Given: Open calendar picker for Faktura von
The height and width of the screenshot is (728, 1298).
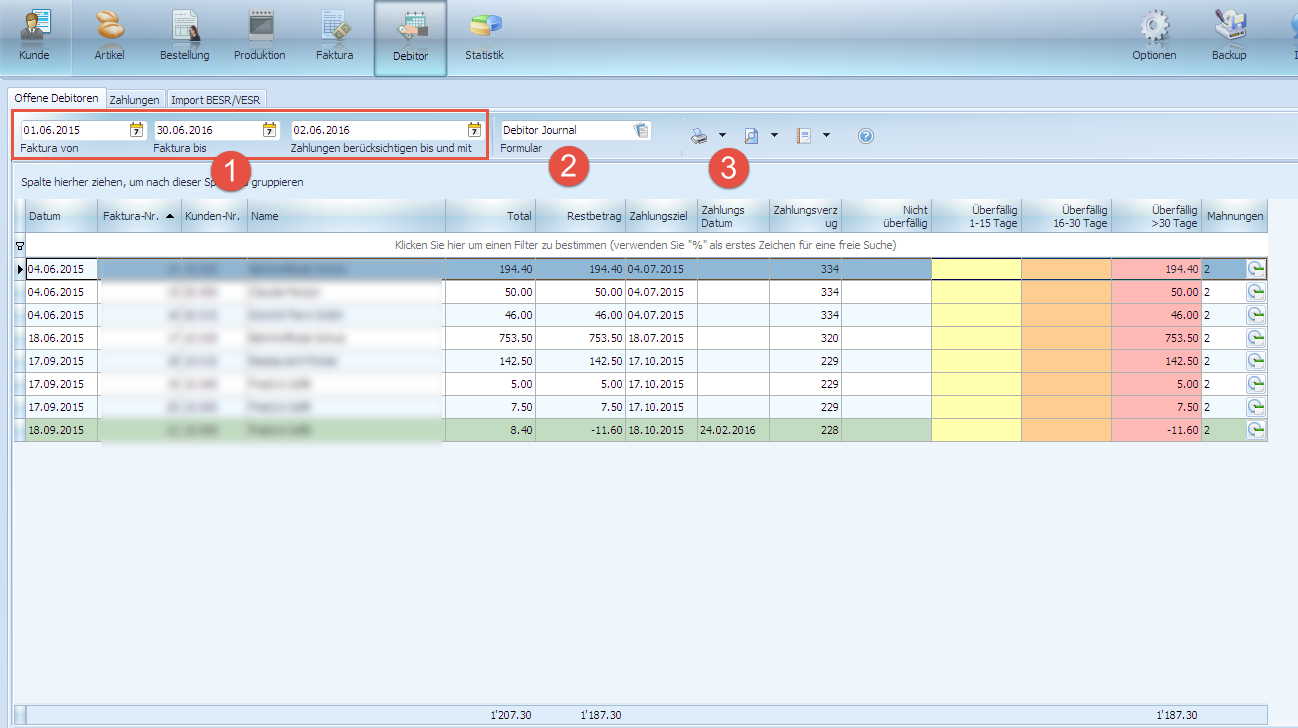Looking at the screenshot, I should [x=136, y=130].
